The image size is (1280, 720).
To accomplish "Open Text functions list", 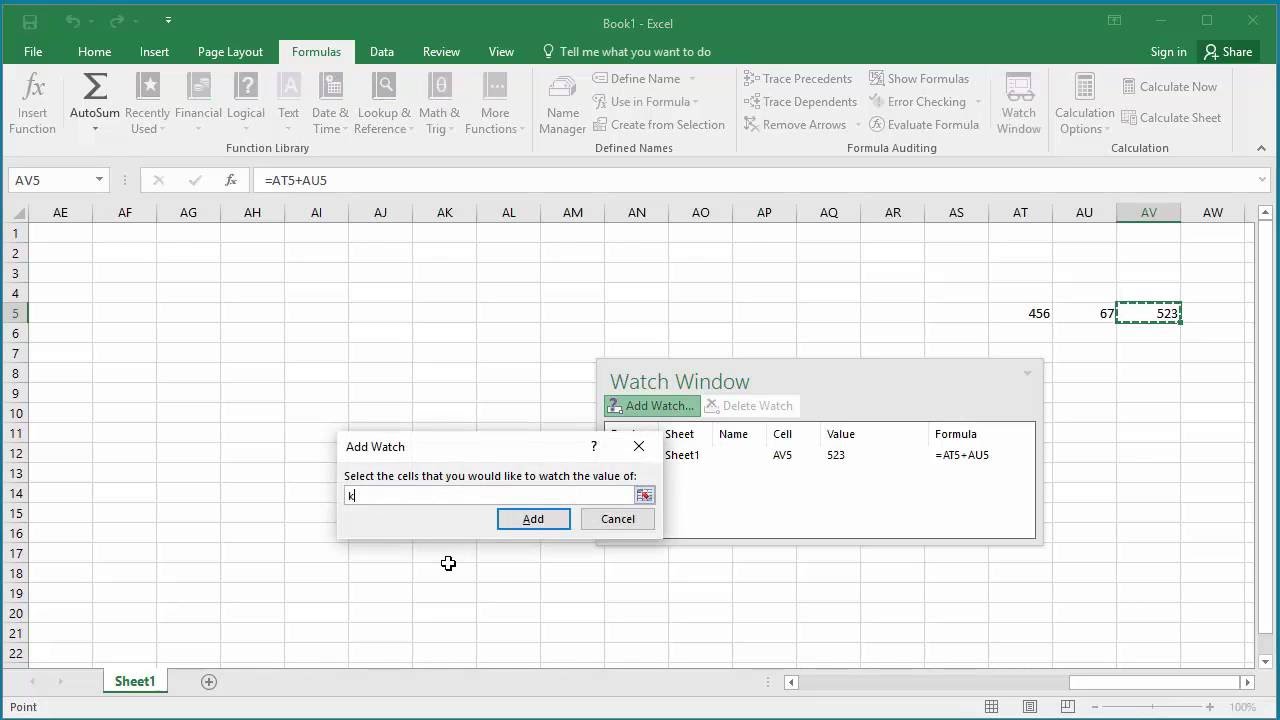I will [x=288, y=104].
